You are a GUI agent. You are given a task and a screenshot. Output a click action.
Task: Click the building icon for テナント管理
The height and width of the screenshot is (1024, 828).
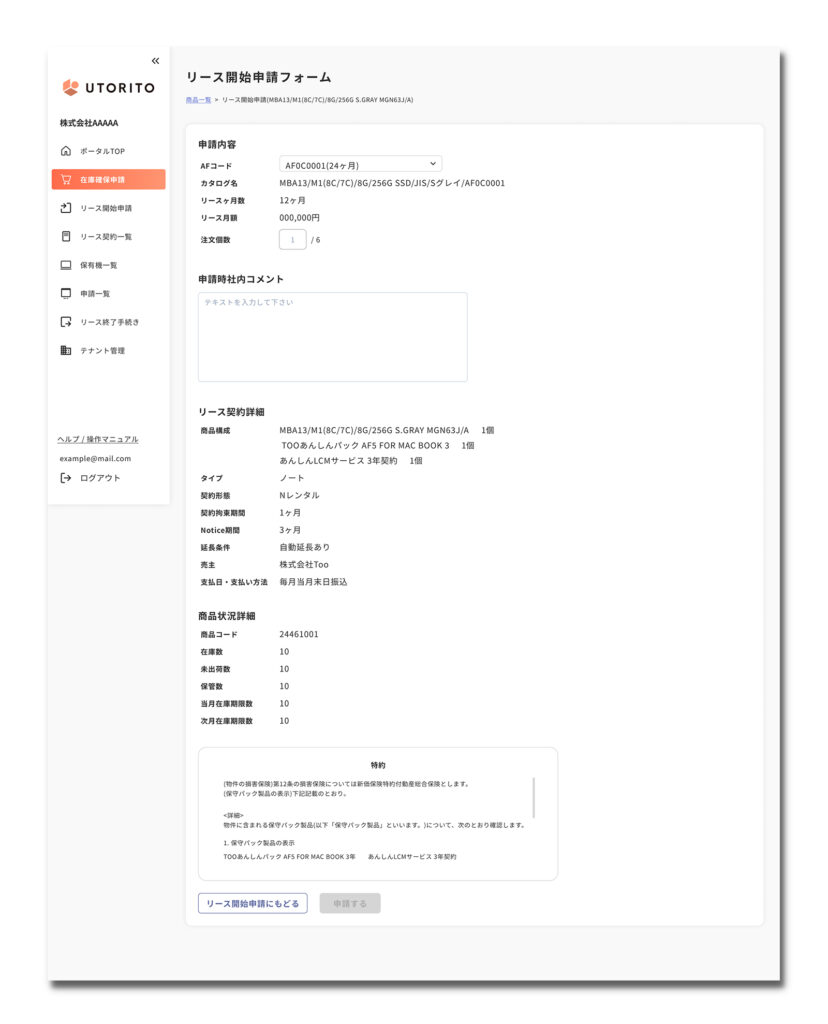[66, 351]
